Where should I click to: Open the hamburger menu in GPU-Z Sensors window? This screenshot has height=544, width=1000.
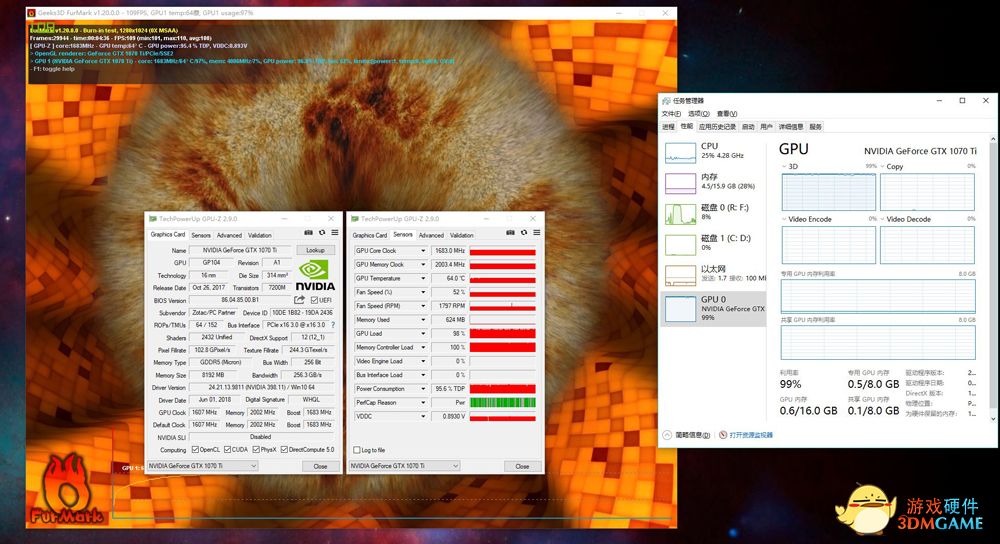[x=537, y=233]
